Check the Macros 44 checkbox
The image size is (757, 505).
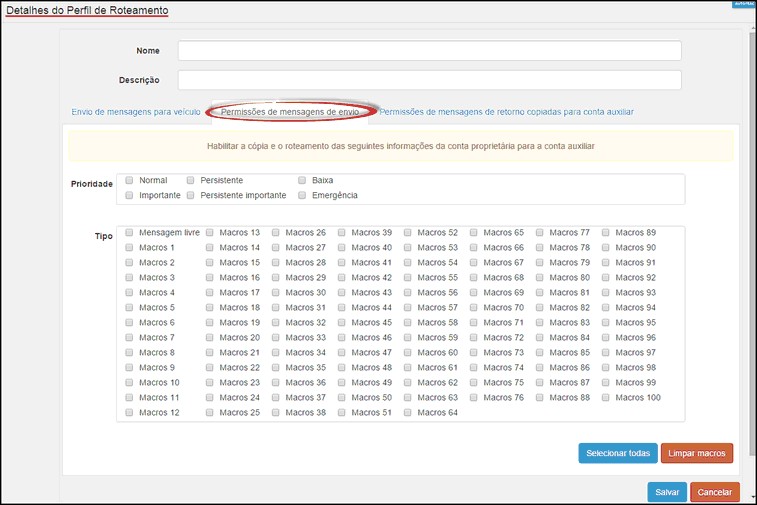pyautogui.click(x=341, y=307)
